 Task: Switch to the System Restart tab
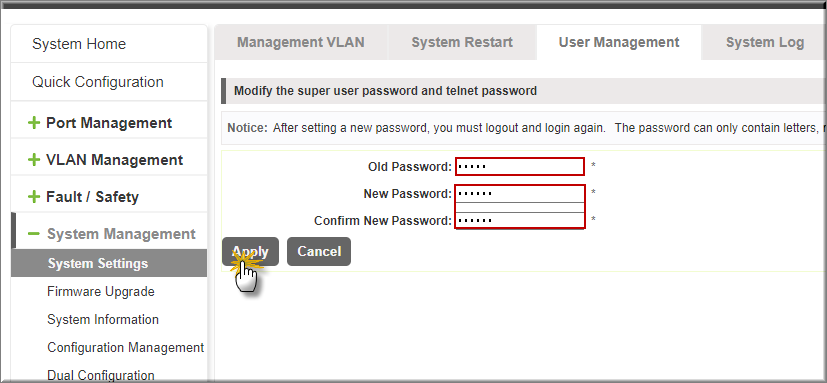click(462, 42)
